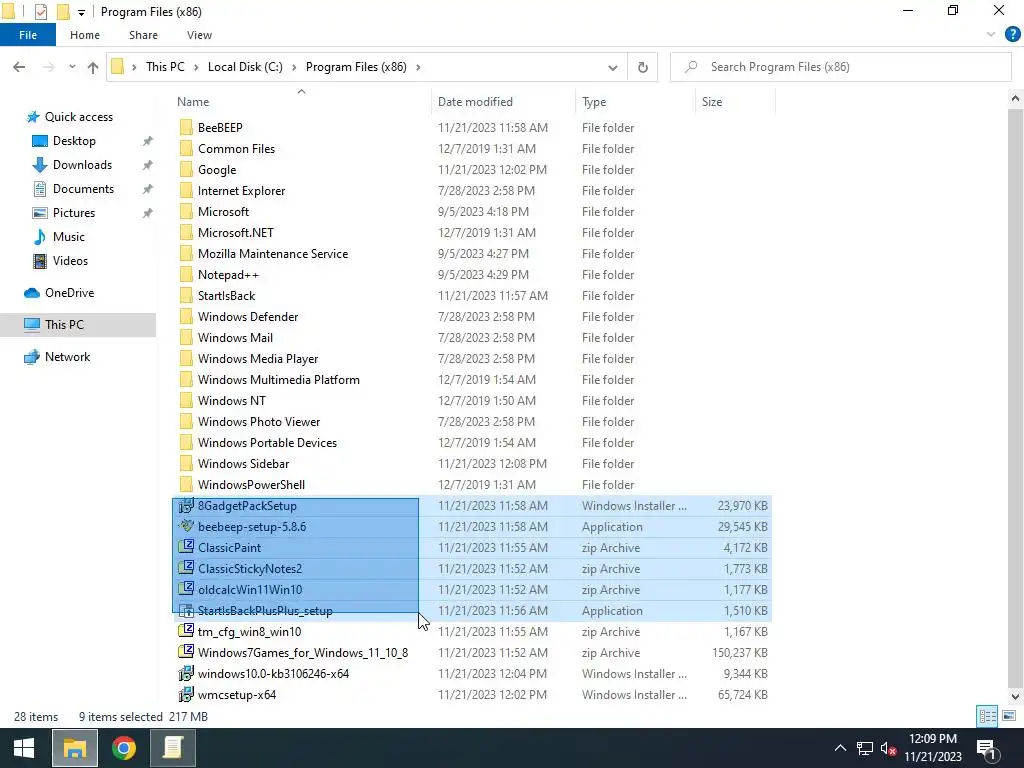Click the ClassicPaint zip archive icon

coord(186,547)
